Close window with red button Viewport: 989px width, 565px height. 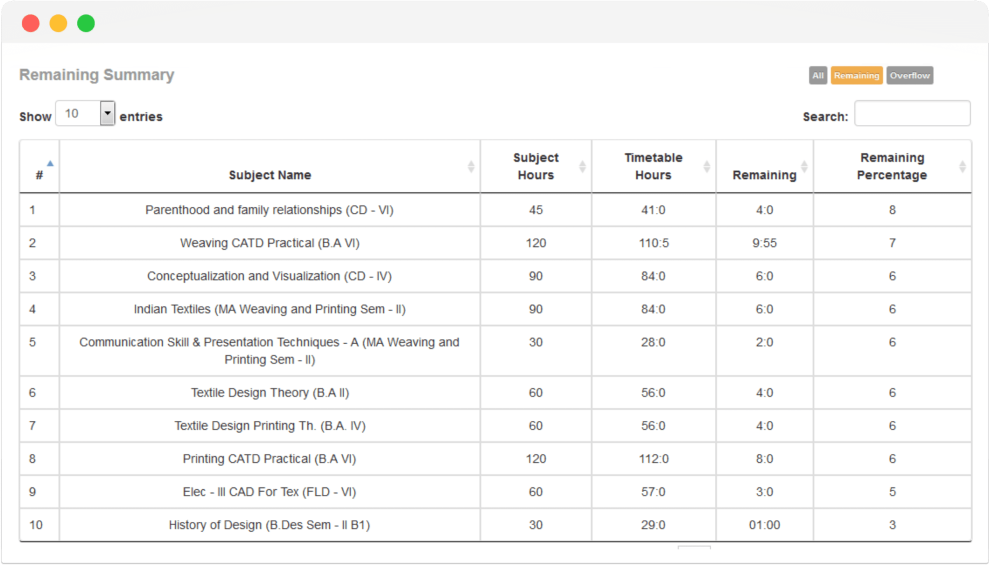pyautogui.click(x=30, y=23)
